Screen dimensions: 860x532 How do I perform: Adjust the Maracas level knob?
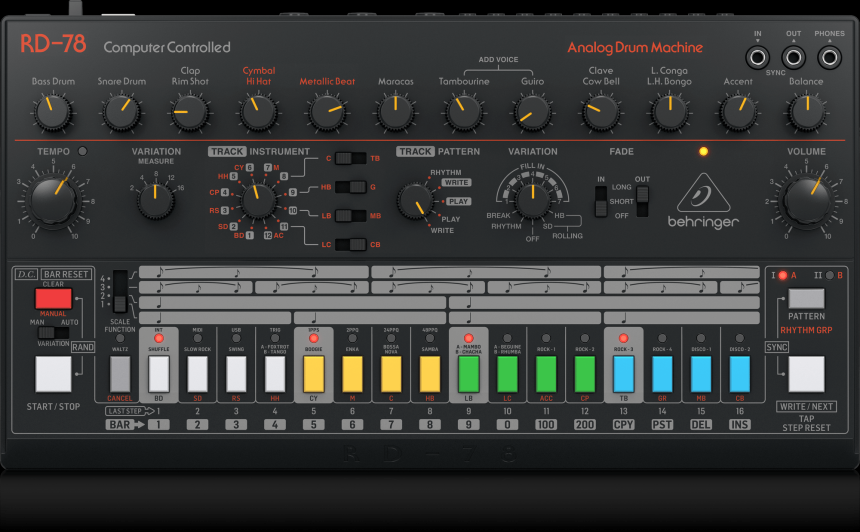(396, 112)
